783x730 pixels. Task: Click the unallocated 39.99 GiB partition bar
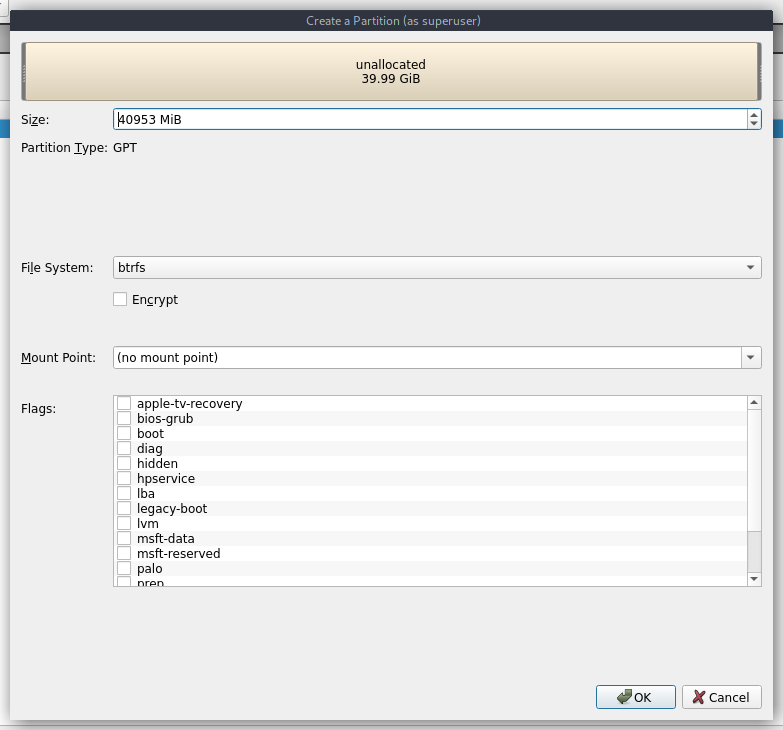click(x=393, y=72)
